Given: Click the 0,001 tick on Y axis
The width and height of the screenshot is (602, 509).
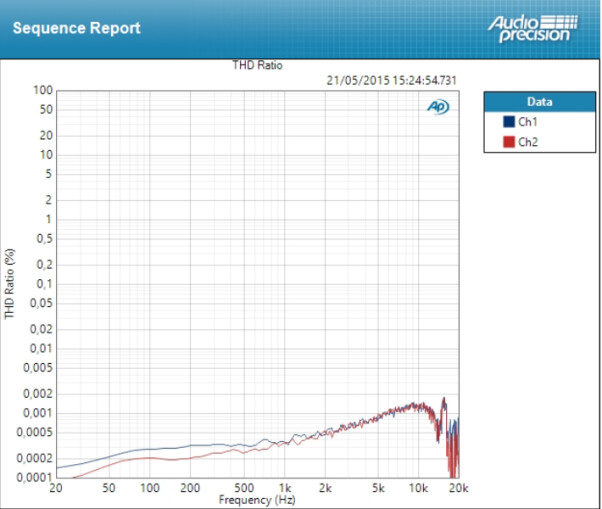Looking at the screenshot, I should point(38,413).
